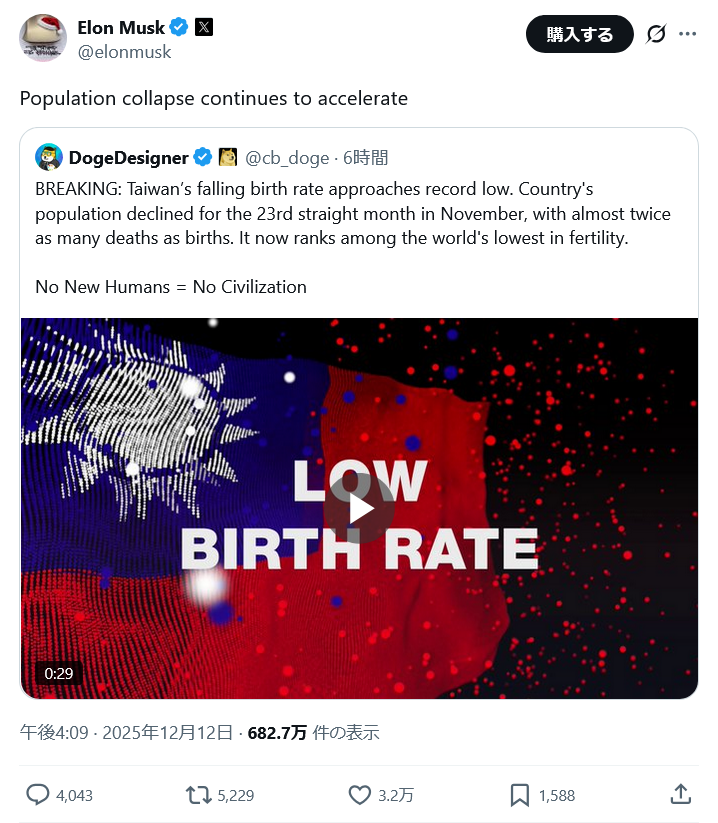The image size is (718, 823).
Task: Click the 682.7万 view count
Action: tap(277, 733)
